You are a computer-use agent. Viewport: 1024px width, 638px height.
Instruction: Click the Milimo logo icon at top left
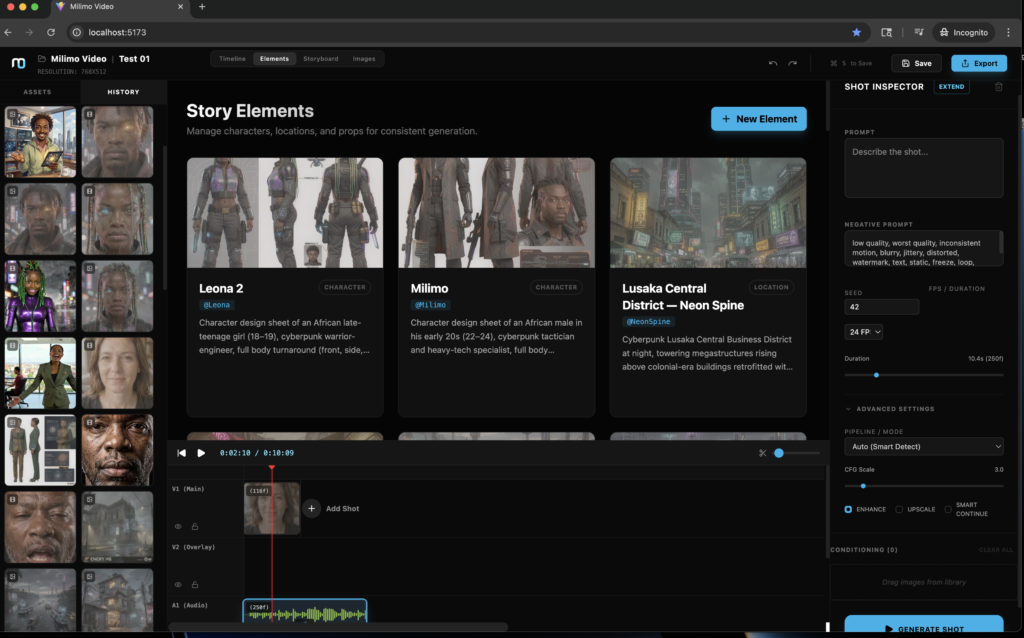[18, 63]
